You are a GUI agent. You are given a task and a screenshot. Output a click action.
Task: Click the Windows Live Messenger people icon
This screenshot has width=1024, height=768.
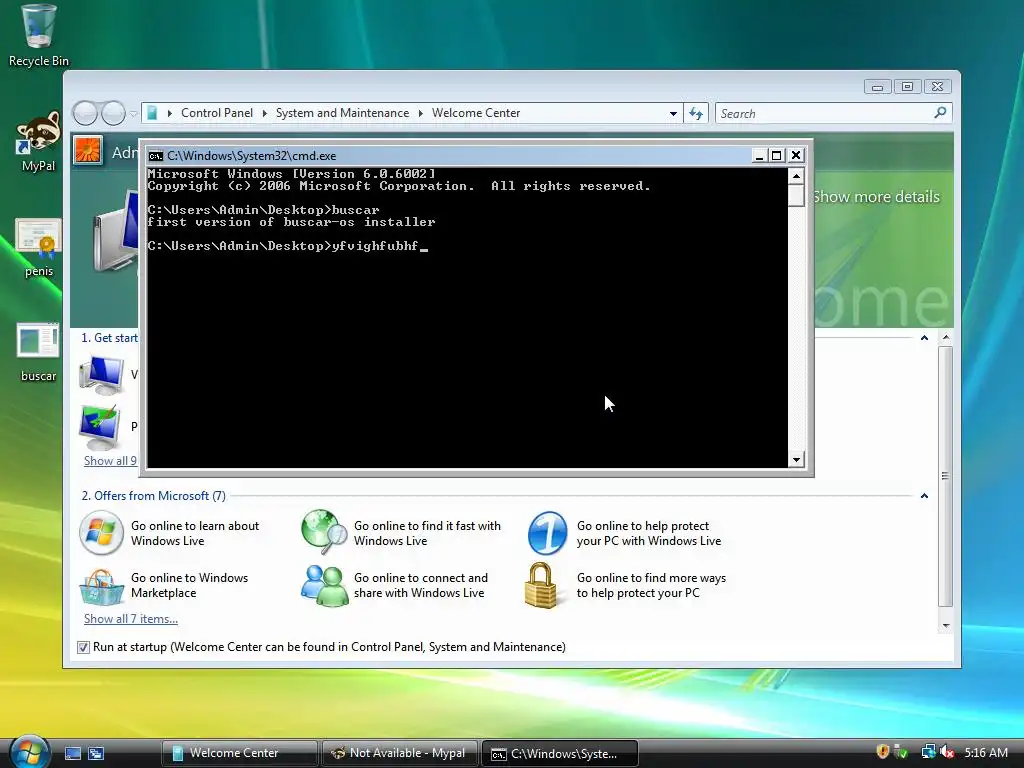(324, 585)
